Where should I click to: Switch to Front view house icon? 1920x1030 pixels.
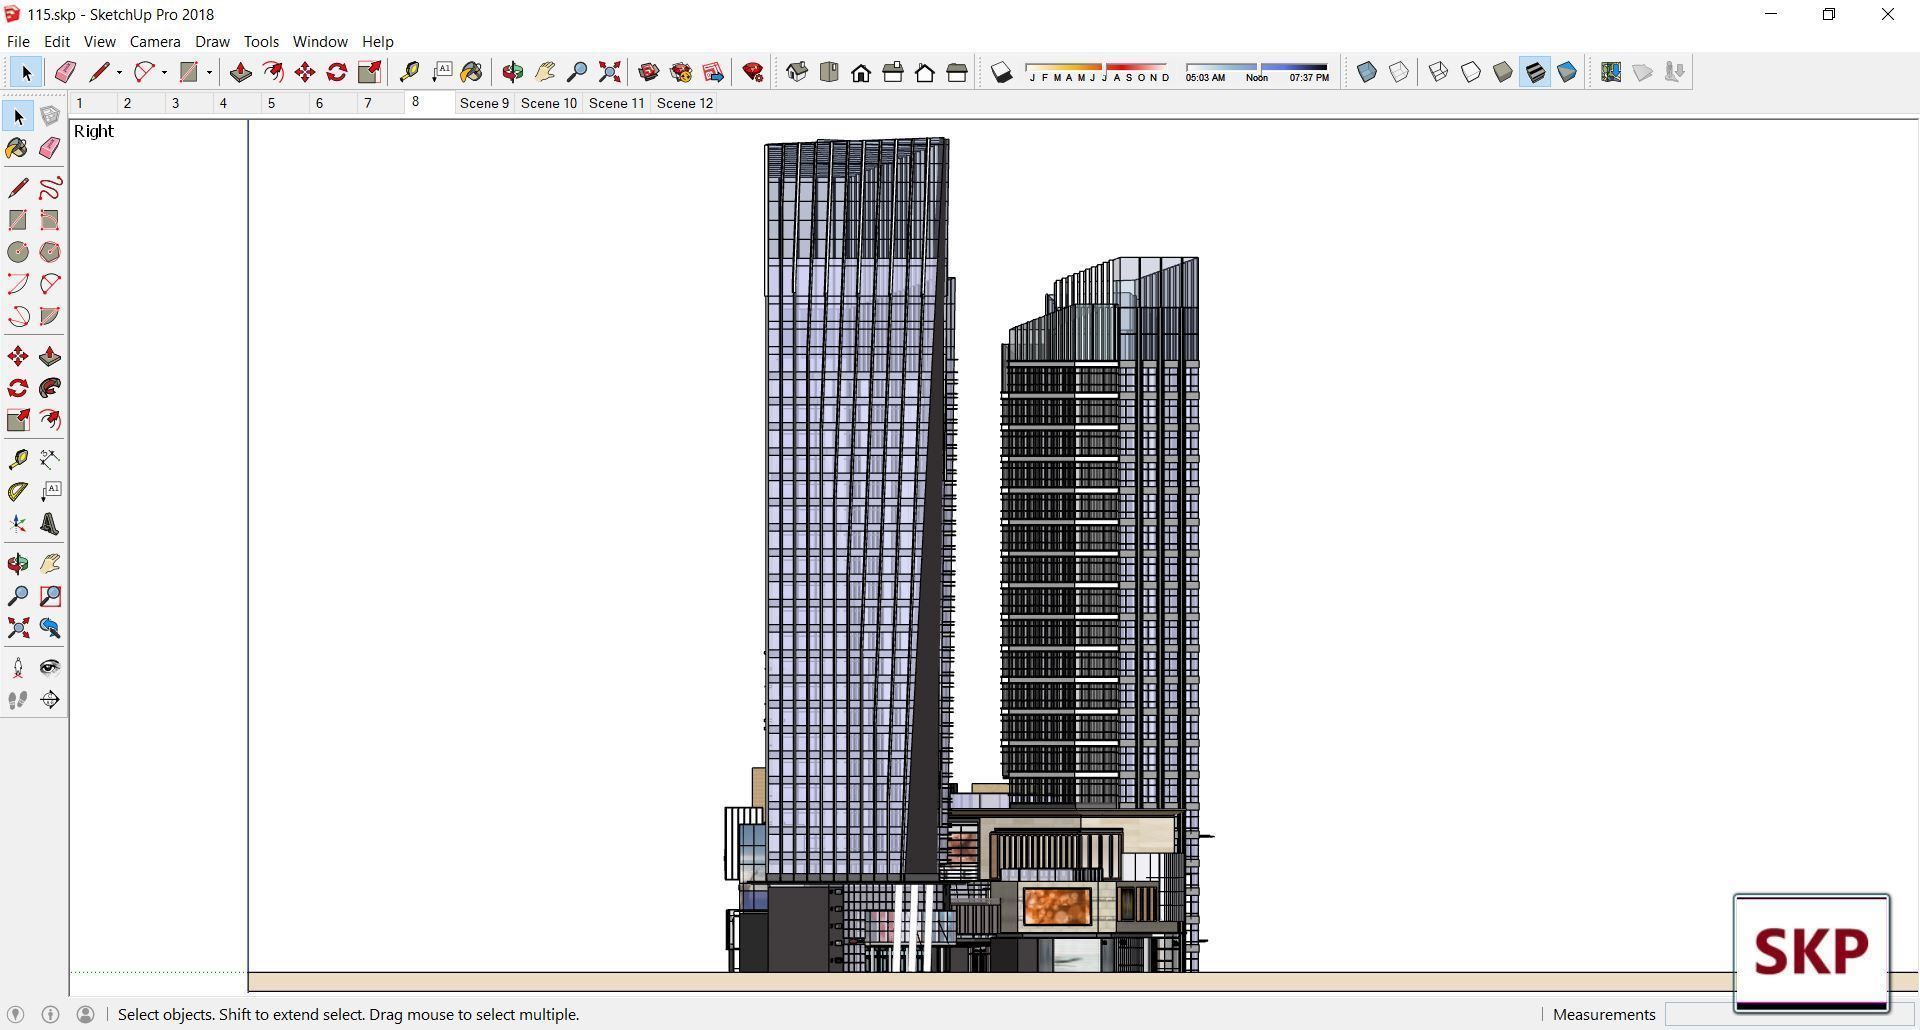click(861, 72)
